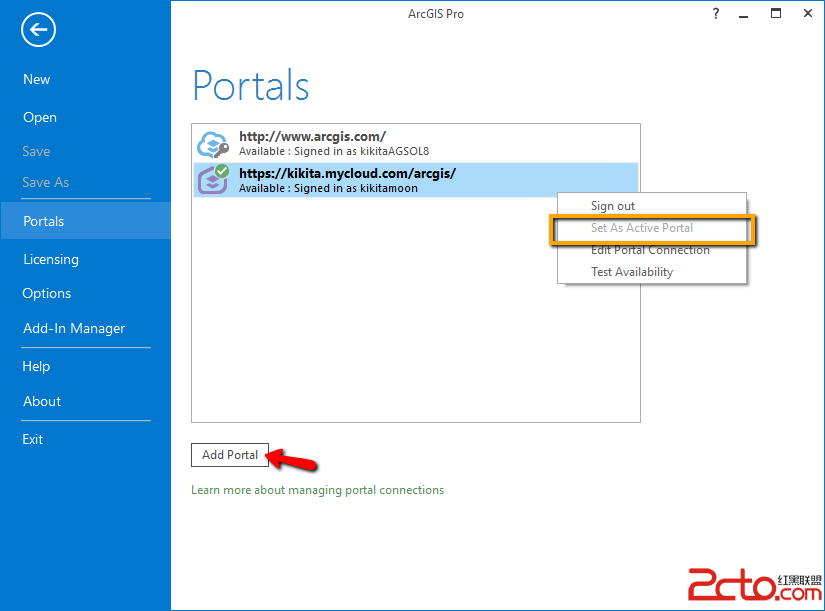Select New in the sidebar
The height and width of the screenshot is (611, 825).
(36, 79)
